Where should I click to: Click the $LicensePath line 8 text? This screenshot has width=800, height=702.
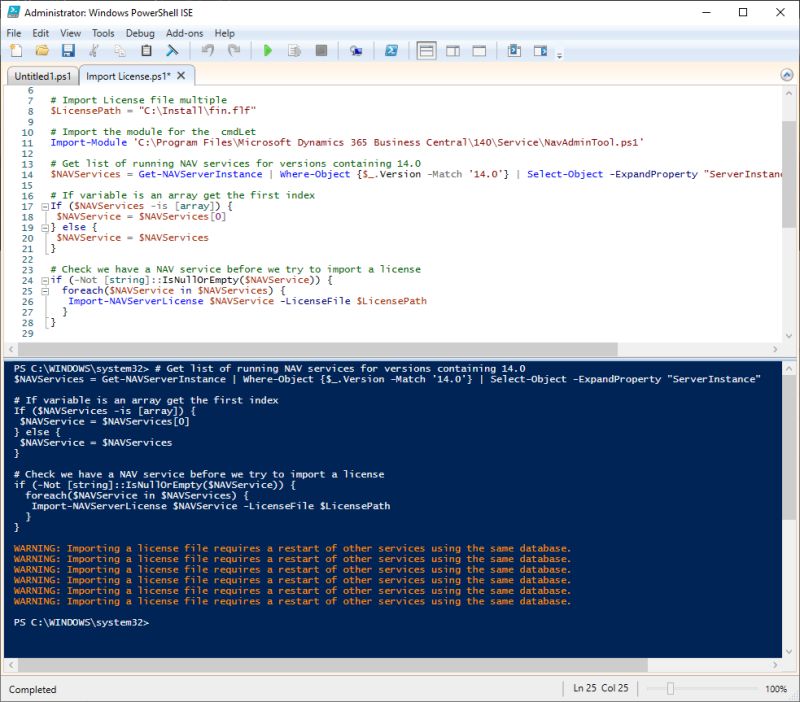click(x=153, y=111)
